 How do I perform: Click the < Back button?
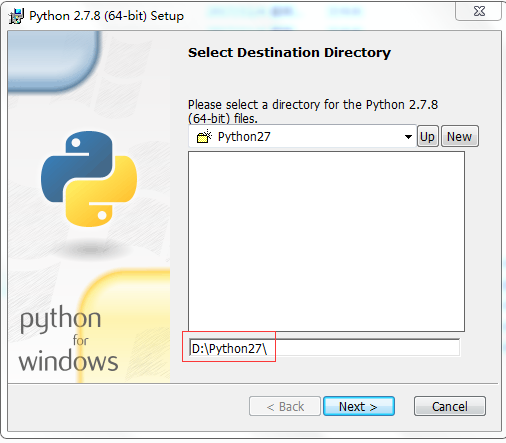[285, 406]
